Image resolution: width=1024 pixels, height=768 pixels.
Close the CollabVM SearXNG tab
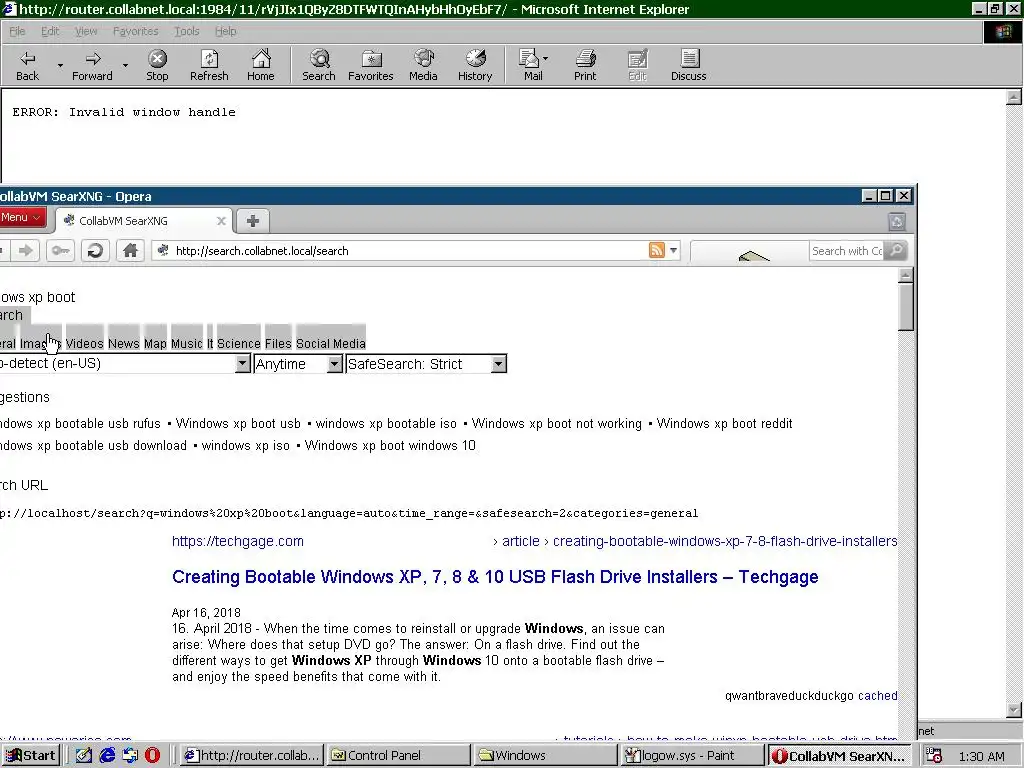[221, 221]
